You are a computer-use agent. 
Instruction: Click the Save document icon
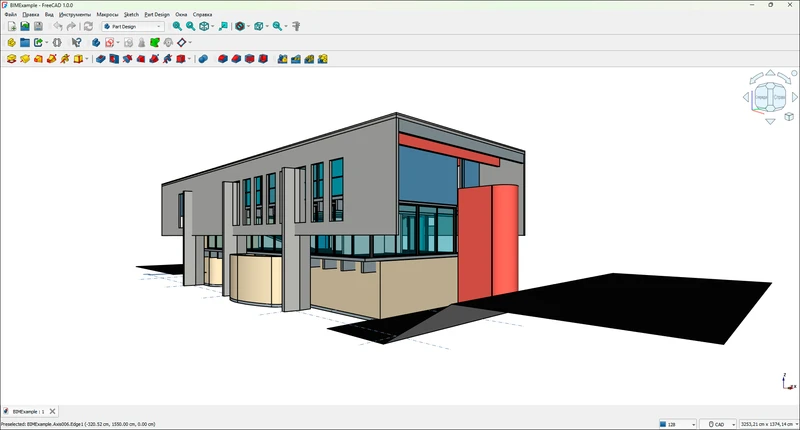click(38, 26)
